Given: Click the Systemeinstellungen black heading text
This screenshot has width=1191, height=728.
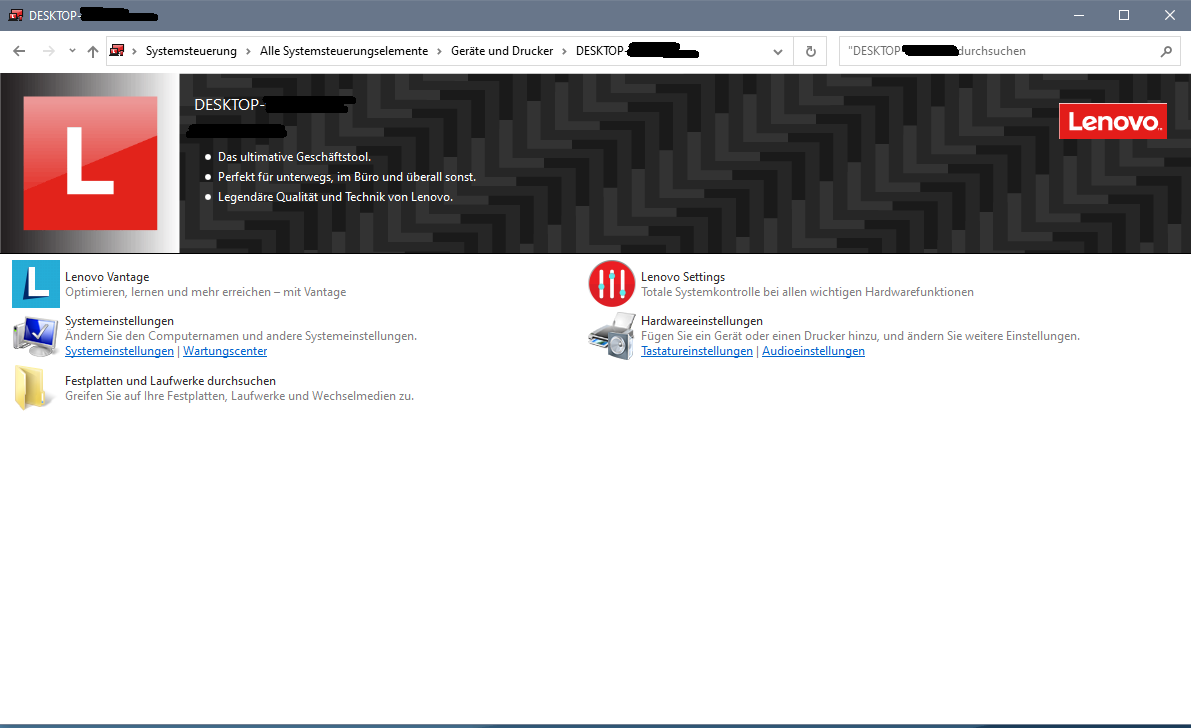Looking at the screenshot, I should click(119, 321).
